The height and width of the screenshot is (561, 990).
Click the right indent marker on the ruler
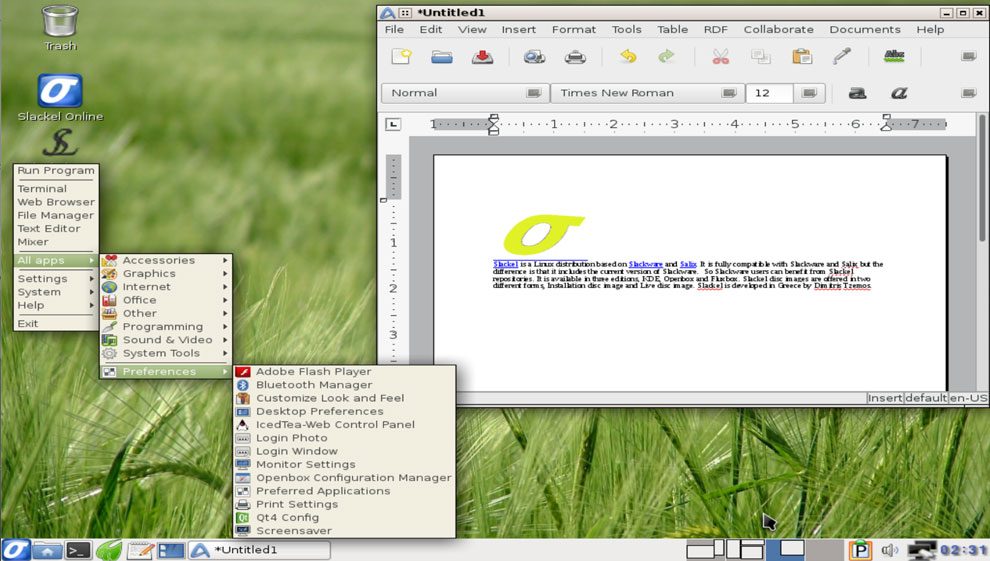click(x=886, y=122)
